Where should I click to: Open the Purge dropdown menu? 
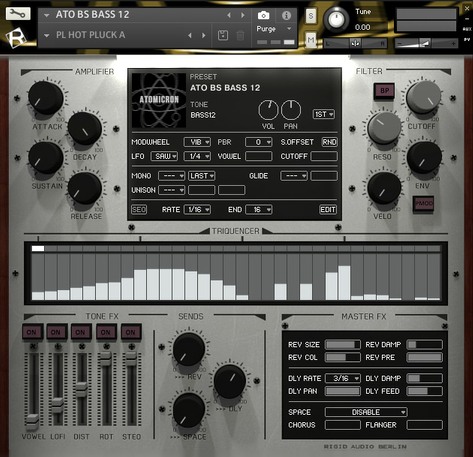[x=274, y=29]
